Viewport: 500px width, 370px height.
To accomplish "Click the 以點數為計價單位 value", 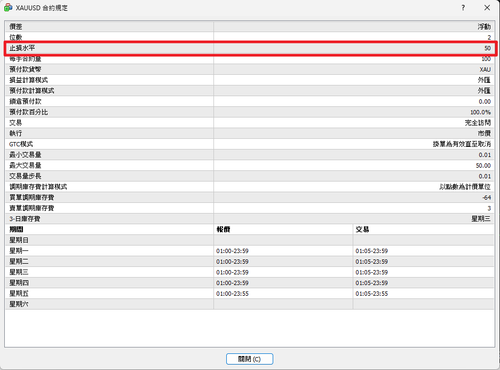I will [465, 187].
